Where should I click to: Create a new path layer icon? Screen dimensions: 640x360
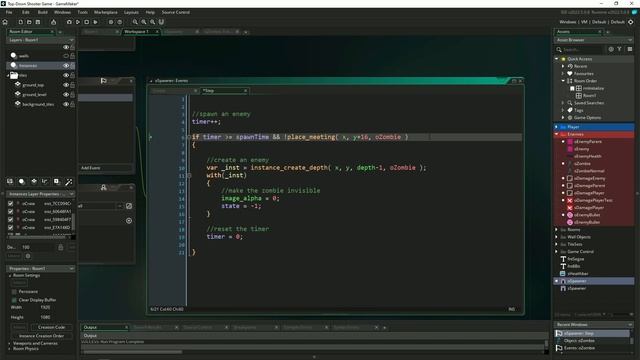(x=45, y=181)
